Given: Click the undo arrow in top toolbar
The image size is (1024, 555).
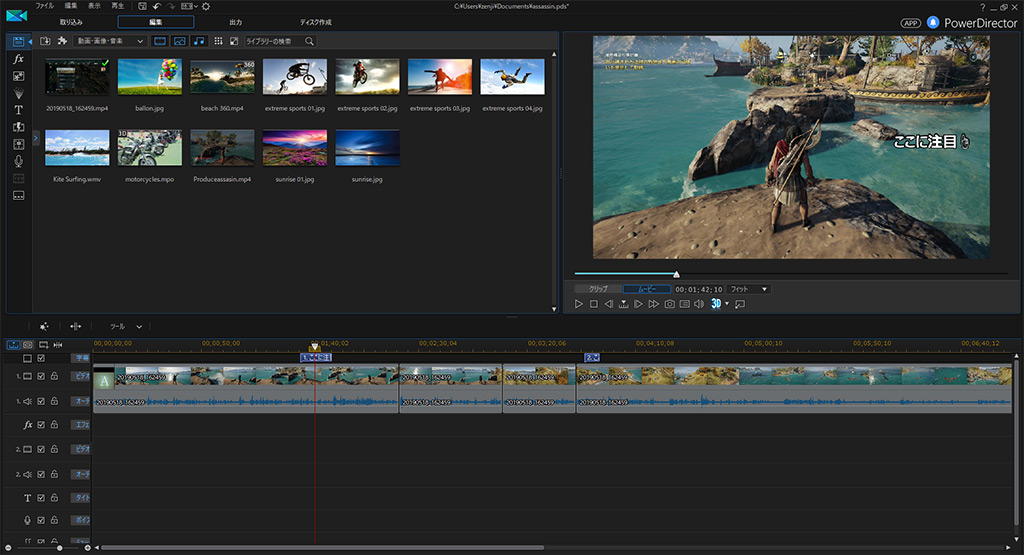Looking at the screenshot, I should 157,6.
